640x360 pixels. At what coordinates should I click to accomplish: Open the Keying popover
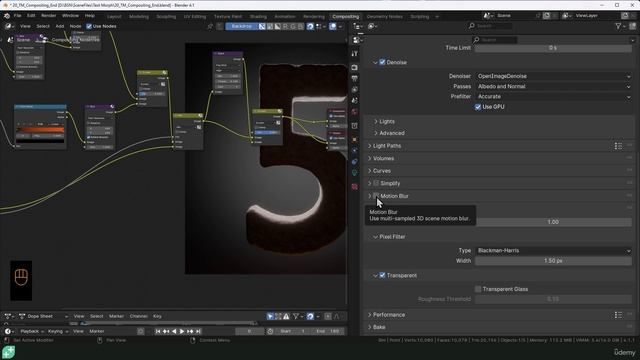pos(58,331)
